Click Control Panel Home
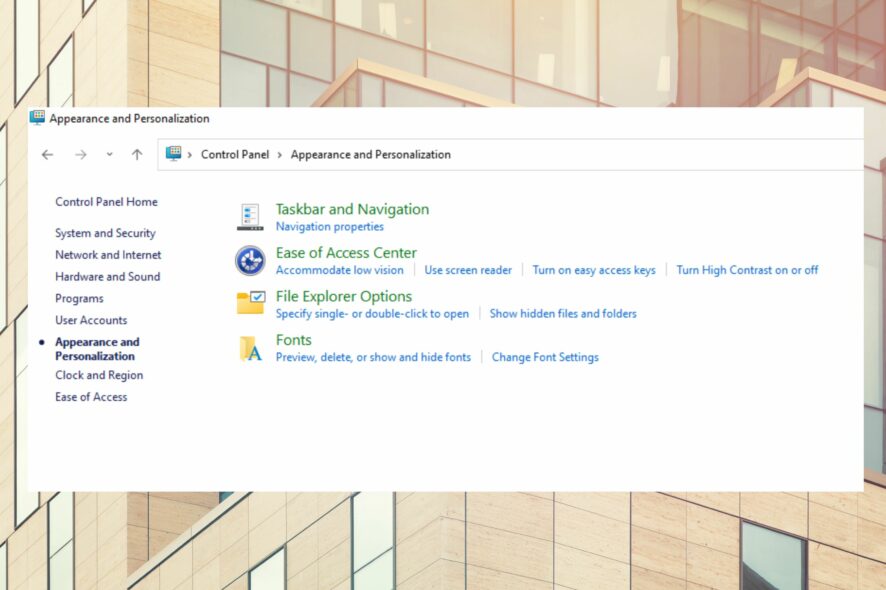Image resolution: width=886 pixels, height=590 pixels. (106, 201)
